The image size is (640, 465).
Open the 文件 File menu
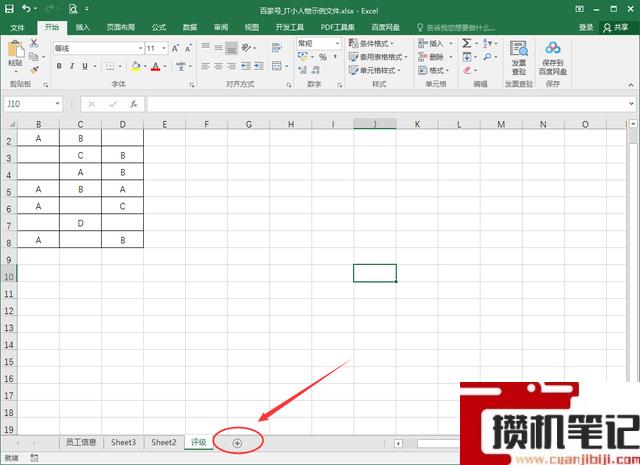(17, 27)
